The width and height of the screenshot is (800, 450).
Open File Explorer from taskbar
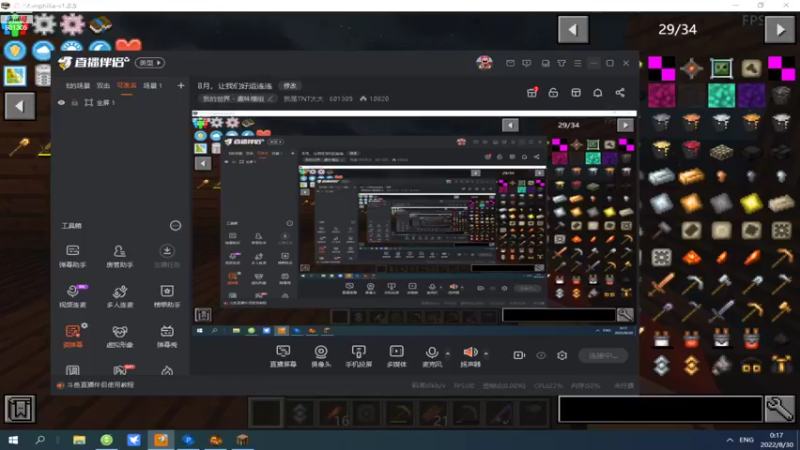79,439
